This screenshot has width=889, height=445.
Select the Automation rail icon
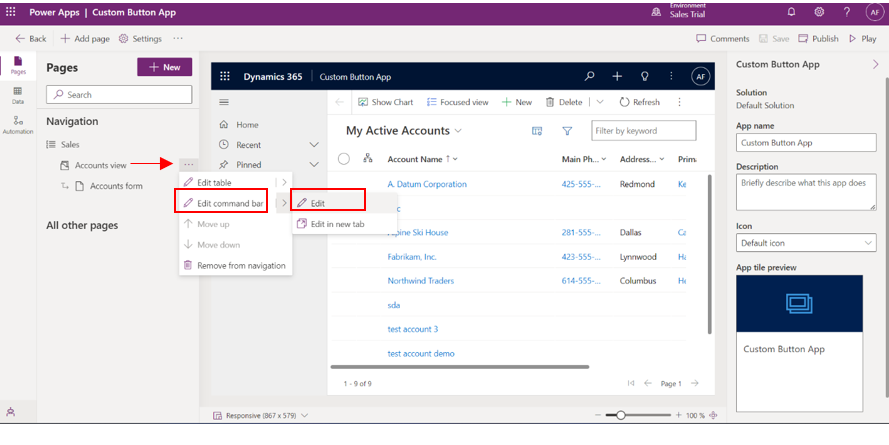[x=18, y=125]
